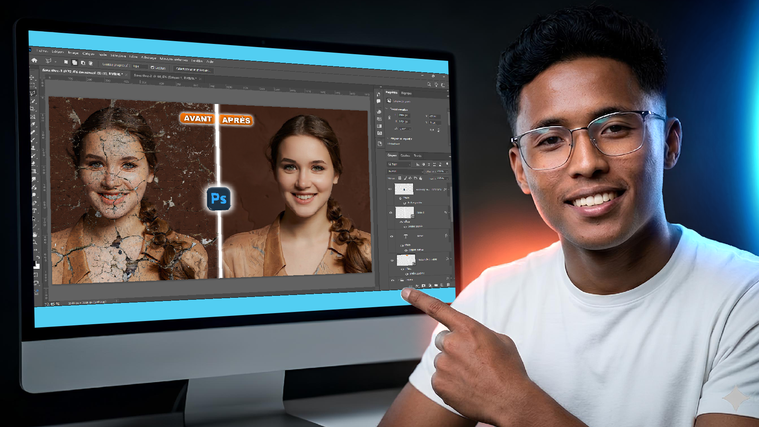This screenshot has height=427, width=759.
Task: Click the Share icon beside the search magnifier
Action: tap(436, 85)
